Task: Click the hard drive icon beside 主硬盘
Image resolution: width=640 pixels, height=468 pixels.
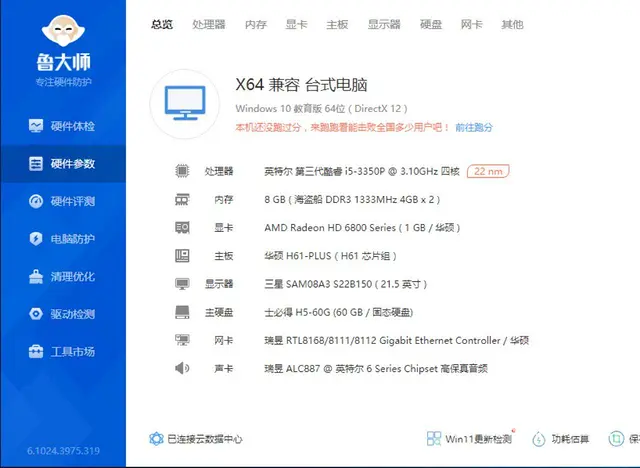Action: point(182,312)
